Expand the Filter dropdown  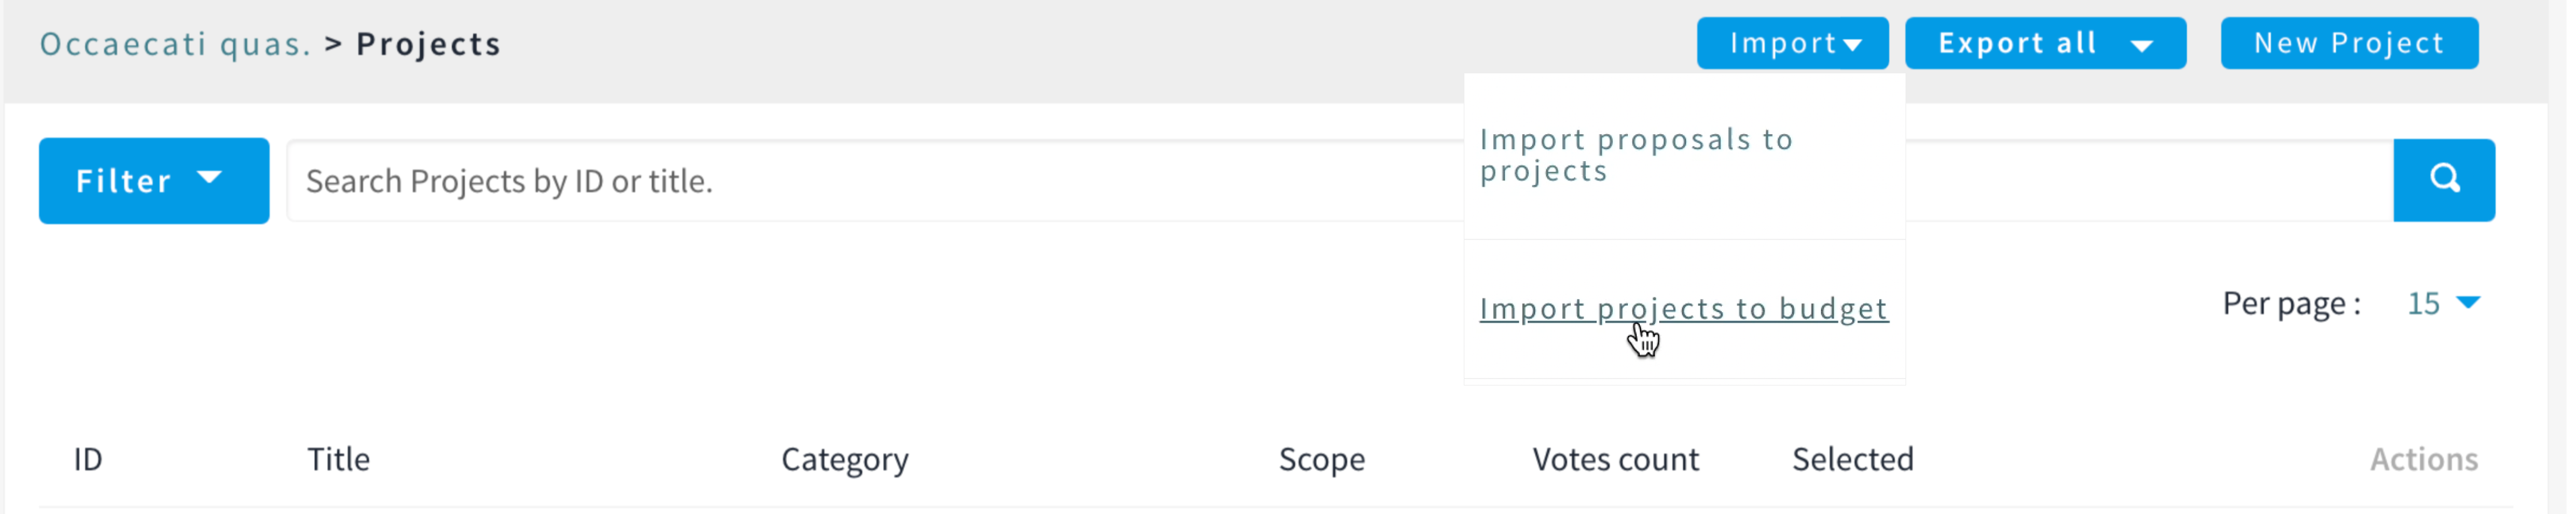pos(154,181)
